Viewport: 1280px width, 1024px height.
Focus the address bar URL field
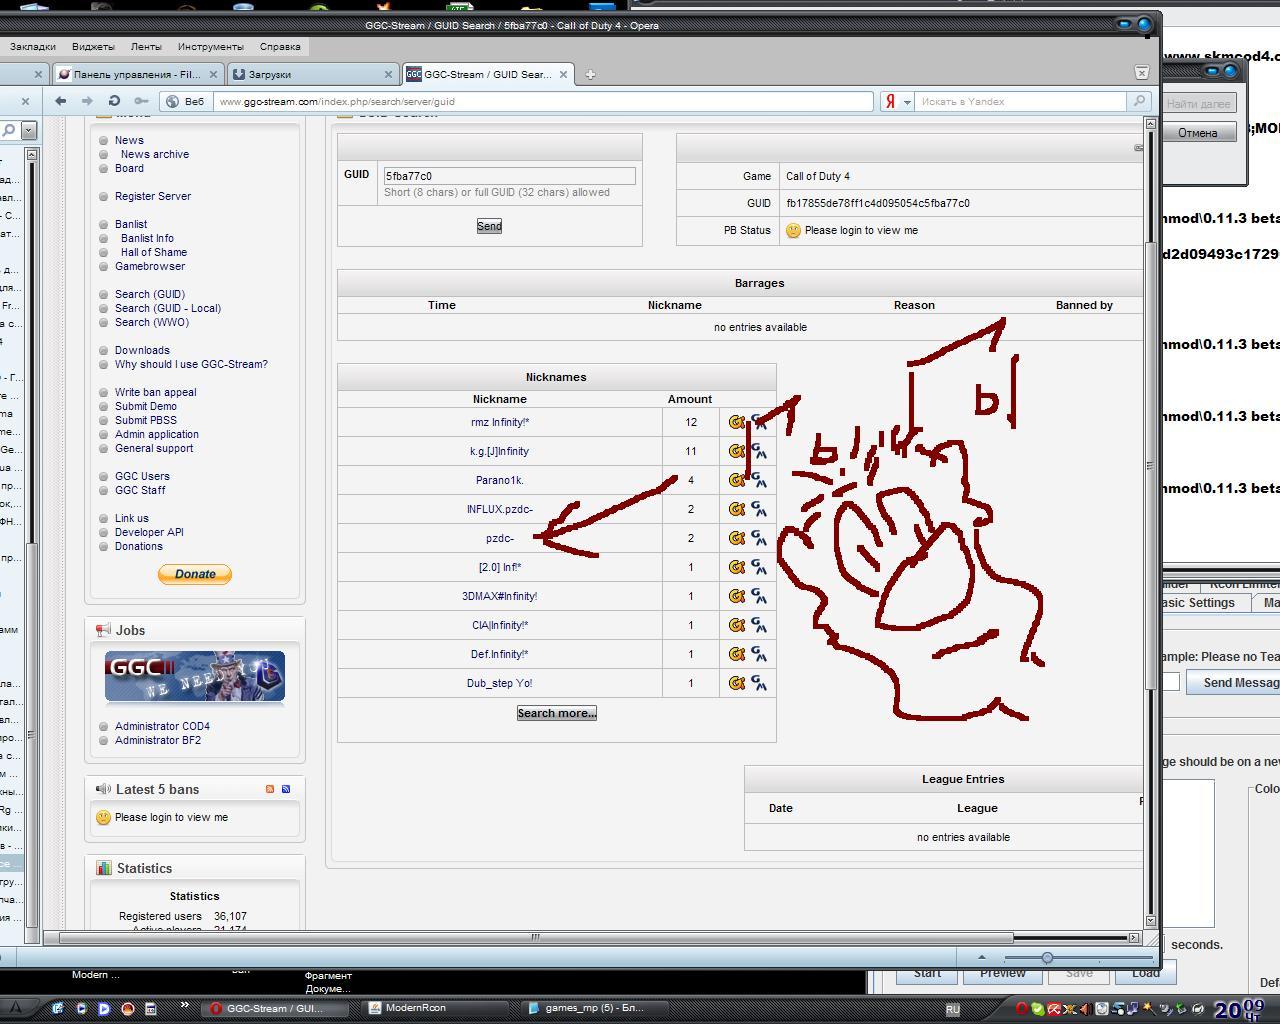544,101
